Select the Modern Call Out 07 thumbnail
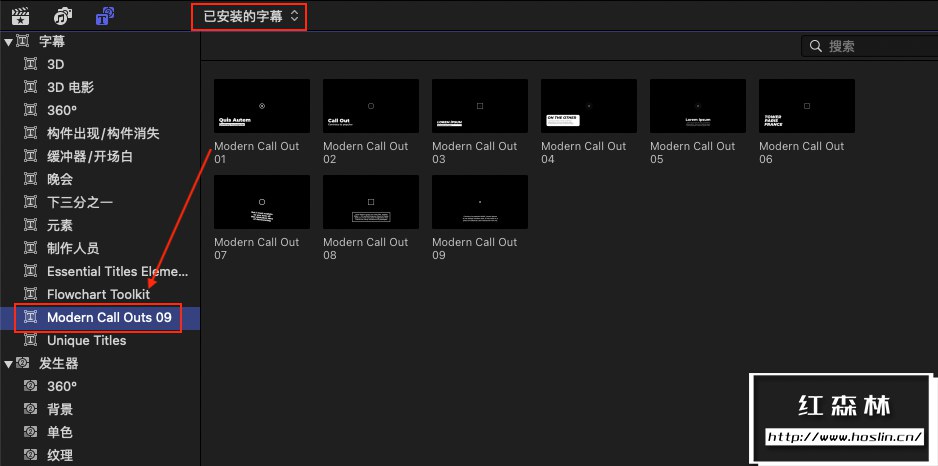 pyautogui.click(x=262, y=202)
